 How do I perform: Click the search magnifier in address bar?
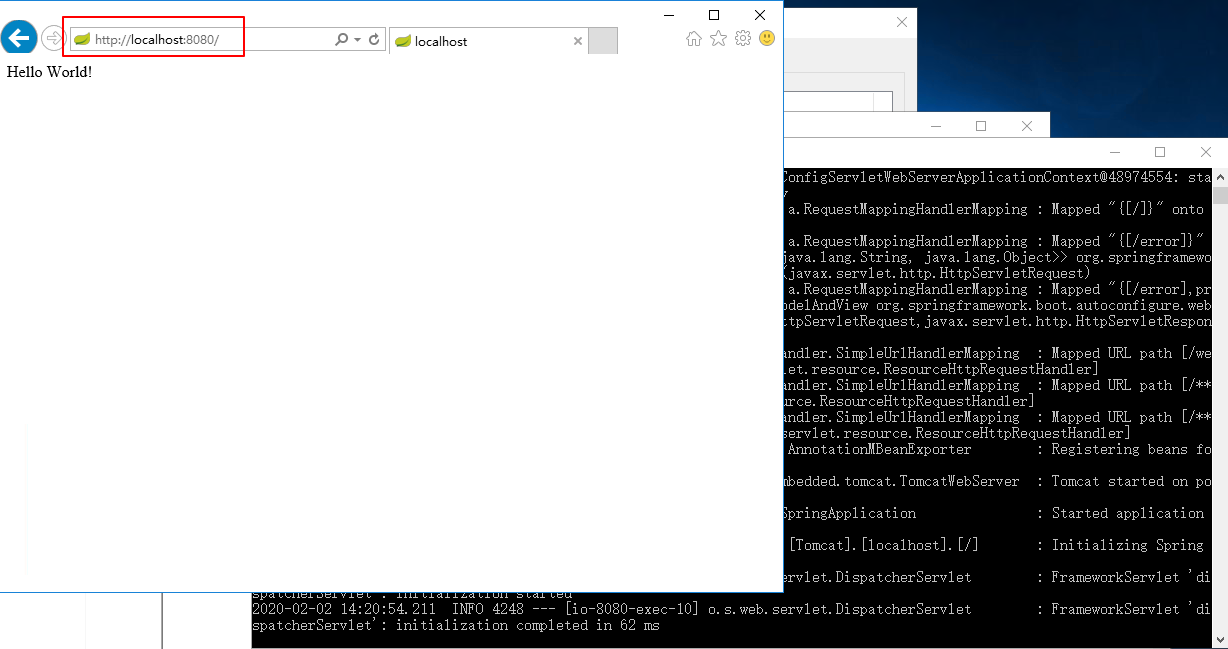(x=342, y=40)
